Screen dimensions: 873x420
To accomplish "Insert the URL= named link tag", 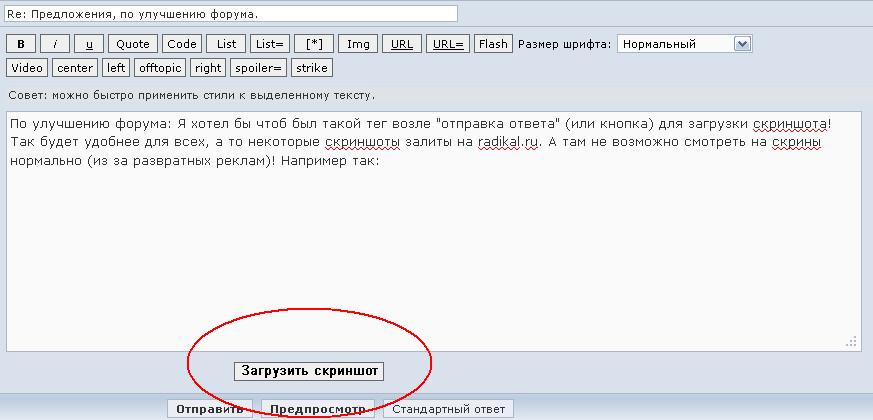I will pos(448,44).
